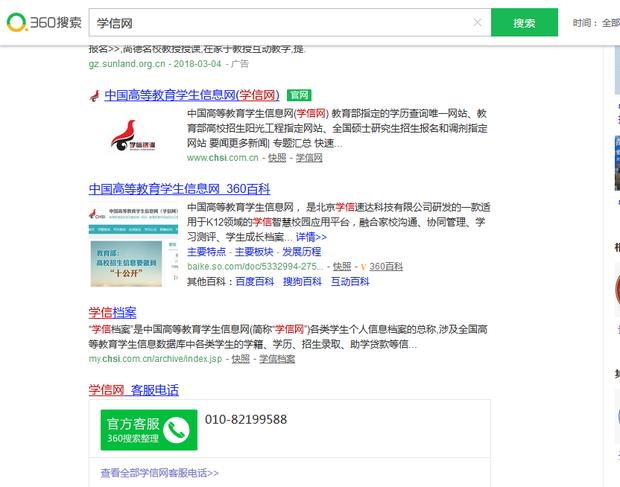Open 快照 for www.chsi.com.cn result

coord(277,158)
